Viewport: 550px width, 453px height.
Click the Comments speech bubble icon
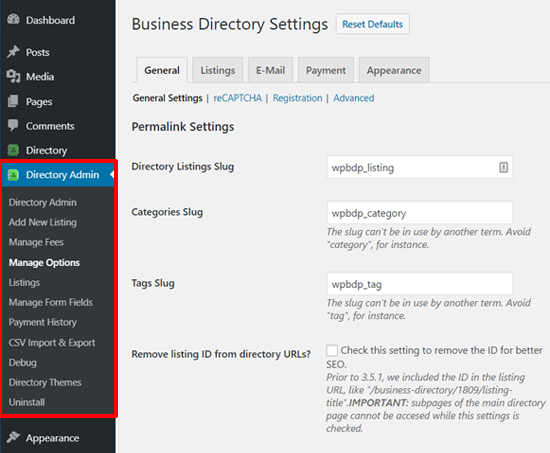13,125
